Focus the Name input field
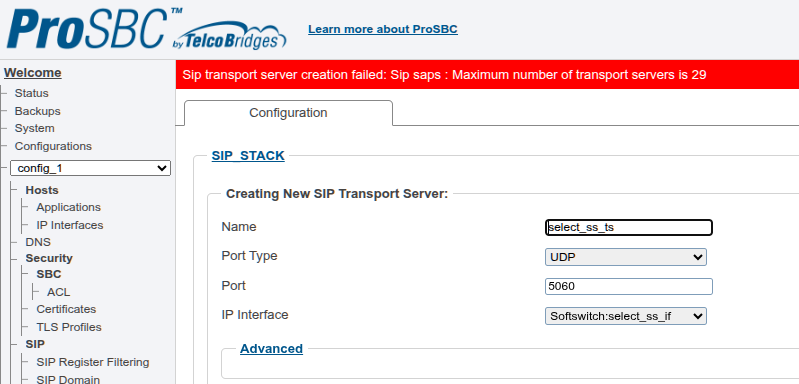Image resolution: width=799 pixels, height=384 pixels. pos(629,228)
